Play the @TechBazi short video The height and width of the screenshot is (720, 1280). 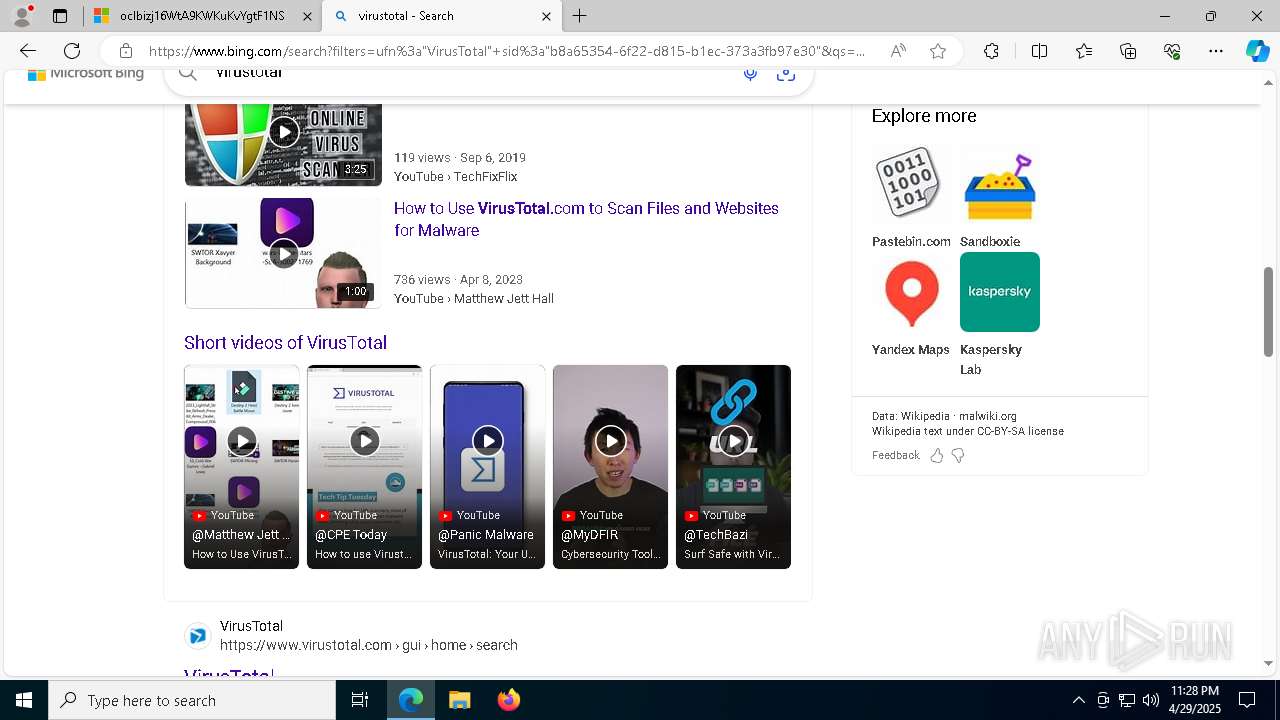tap(733, 467)
